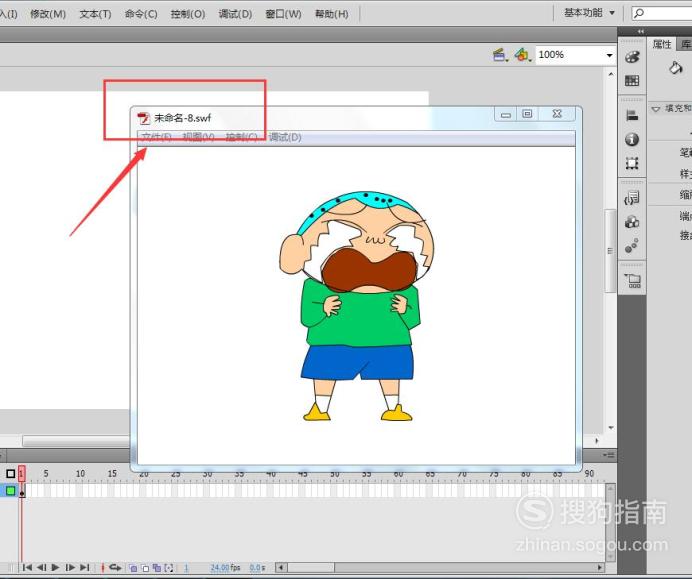Open the Color panel palette icon

click(632, 57)
